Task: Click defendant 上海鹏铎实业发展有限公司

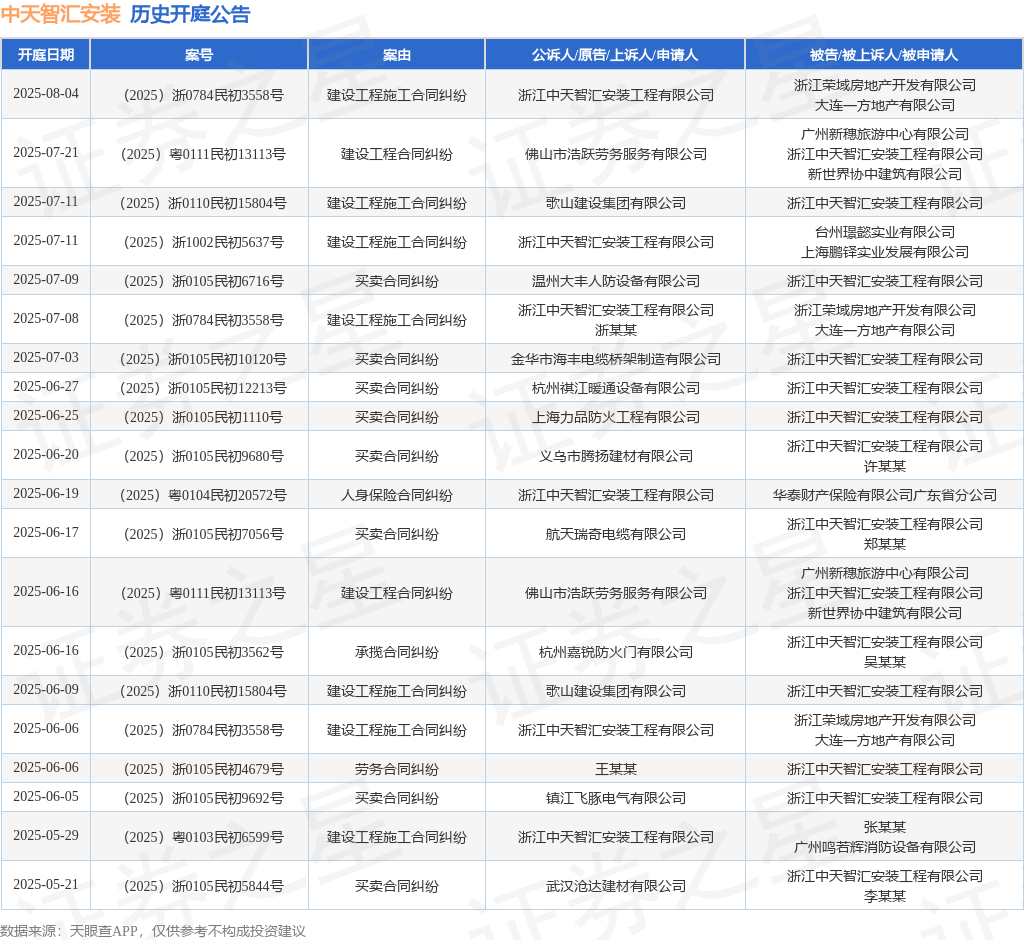Action: [x=884, y=252]
